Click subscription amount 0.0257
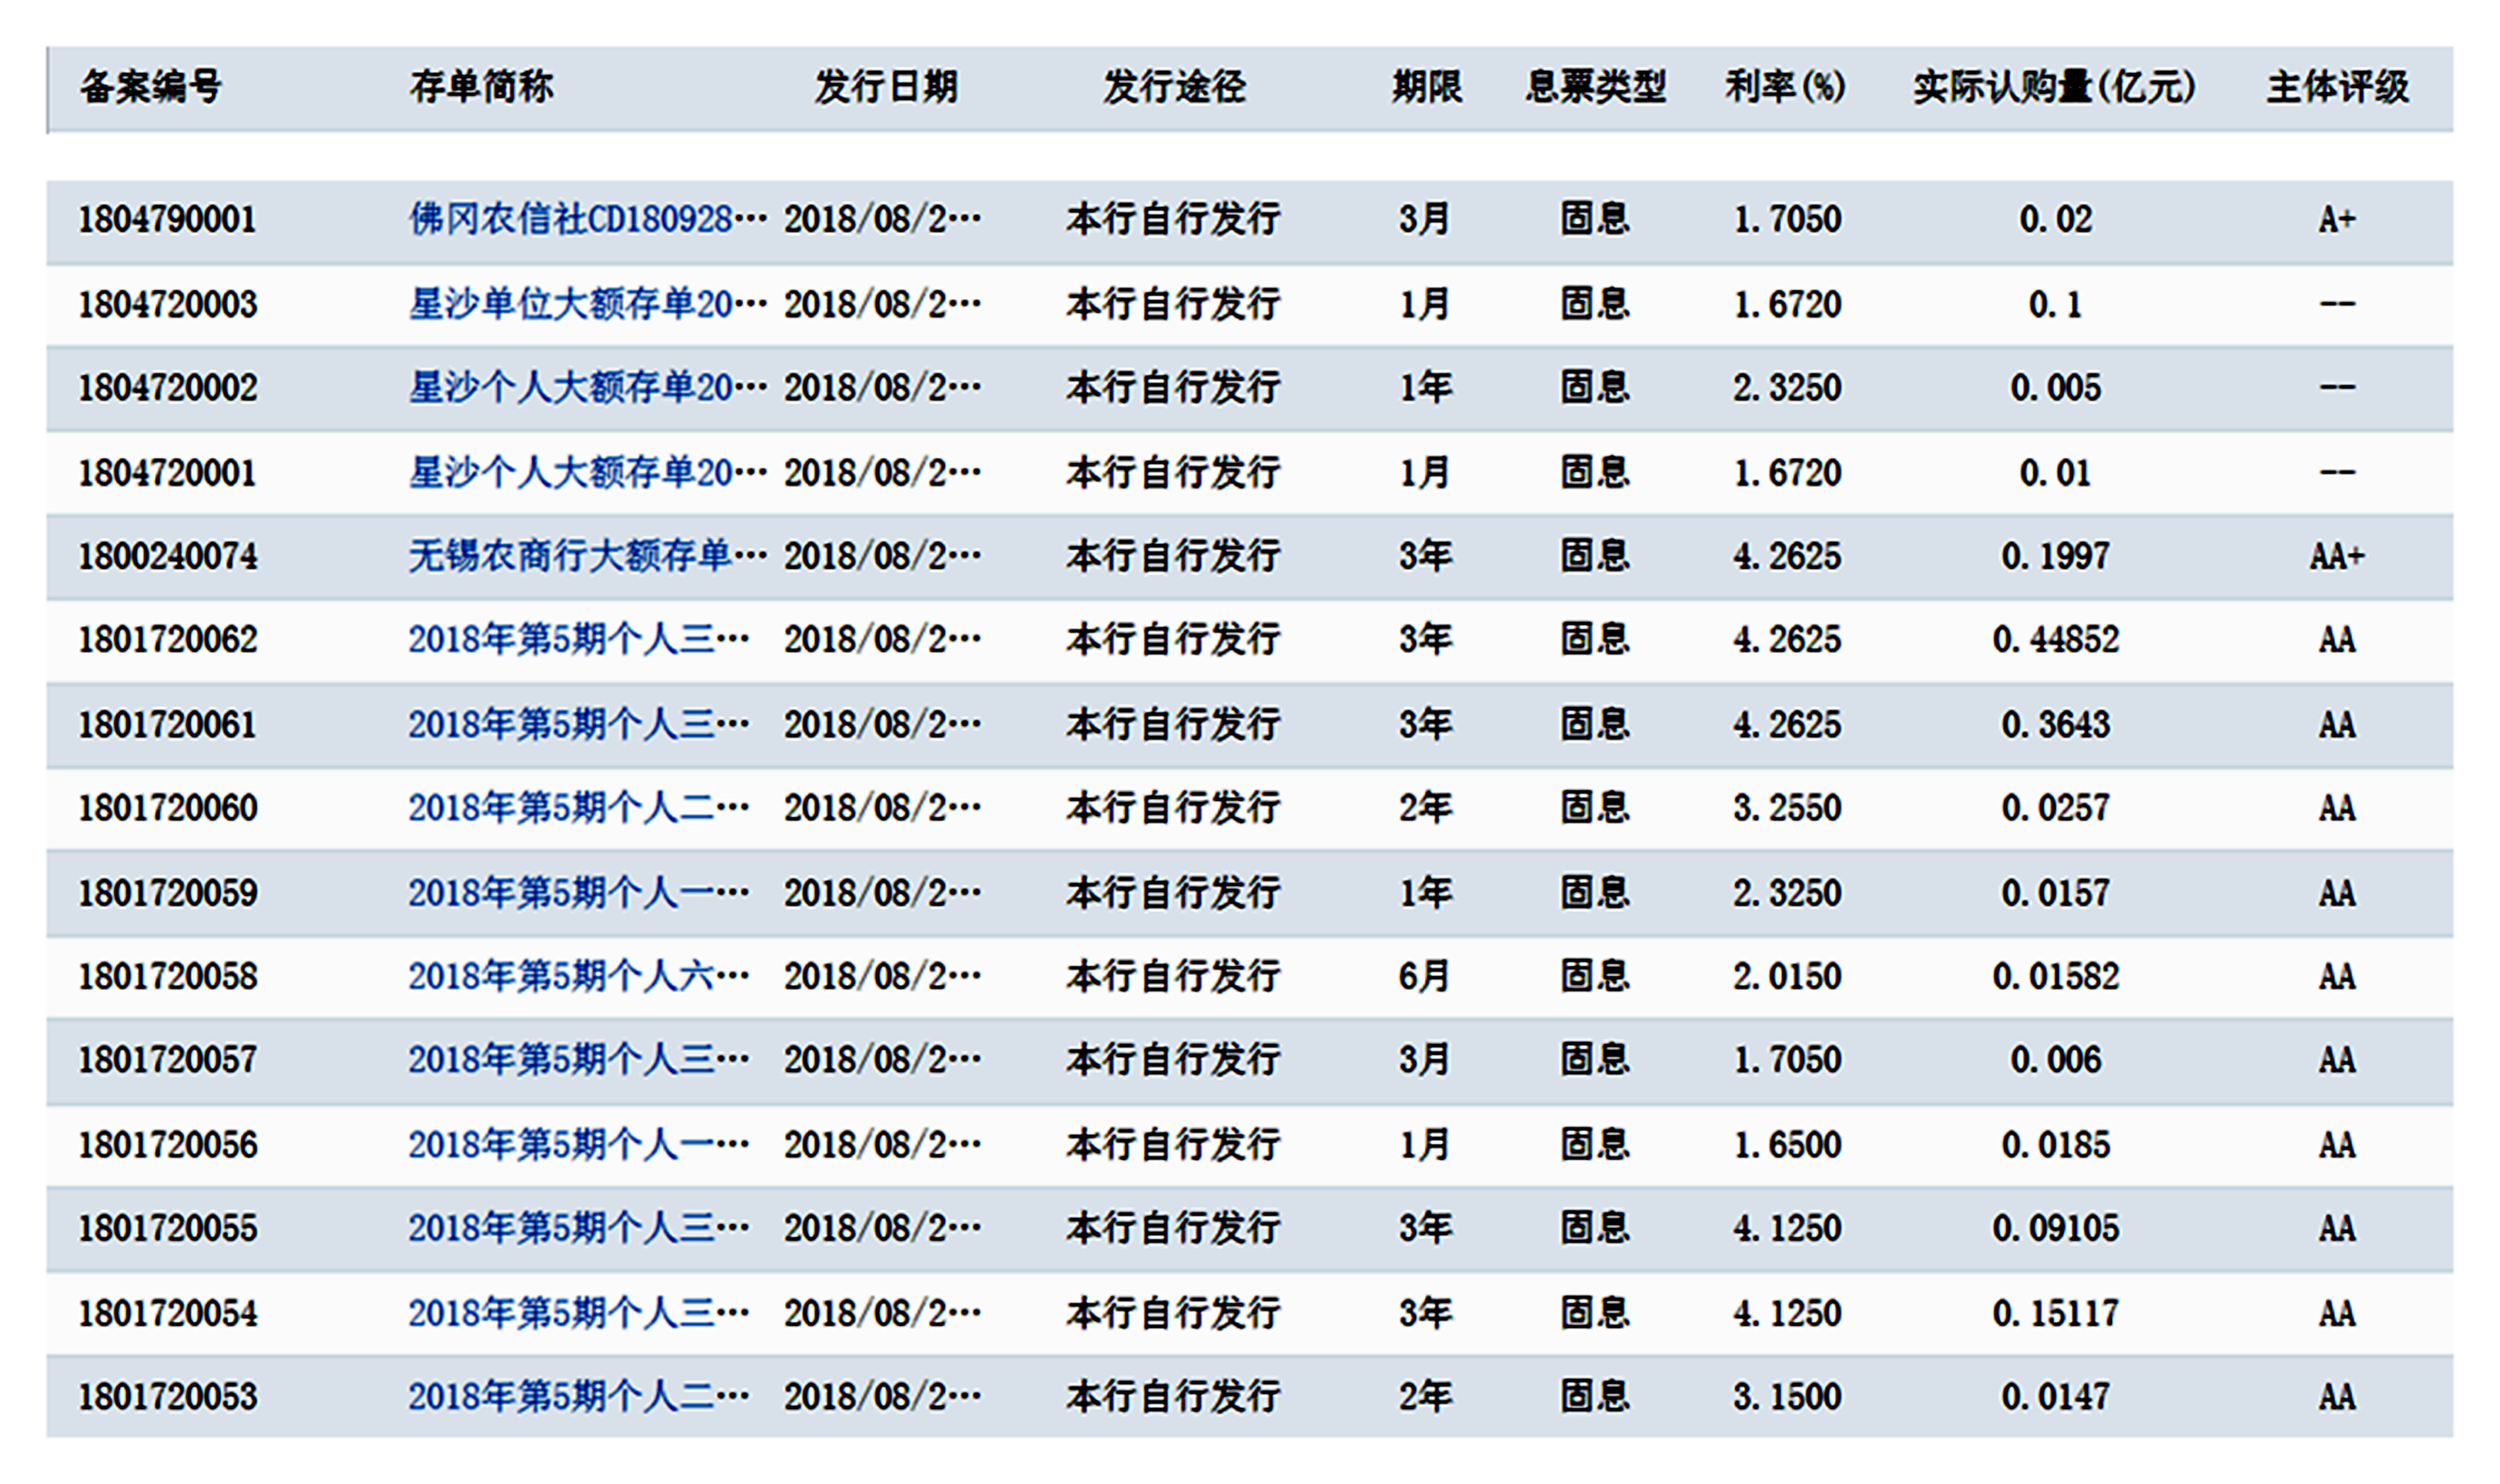Image resolution: width=2500 pixels, height=1484 pixels. [2056, 808]
